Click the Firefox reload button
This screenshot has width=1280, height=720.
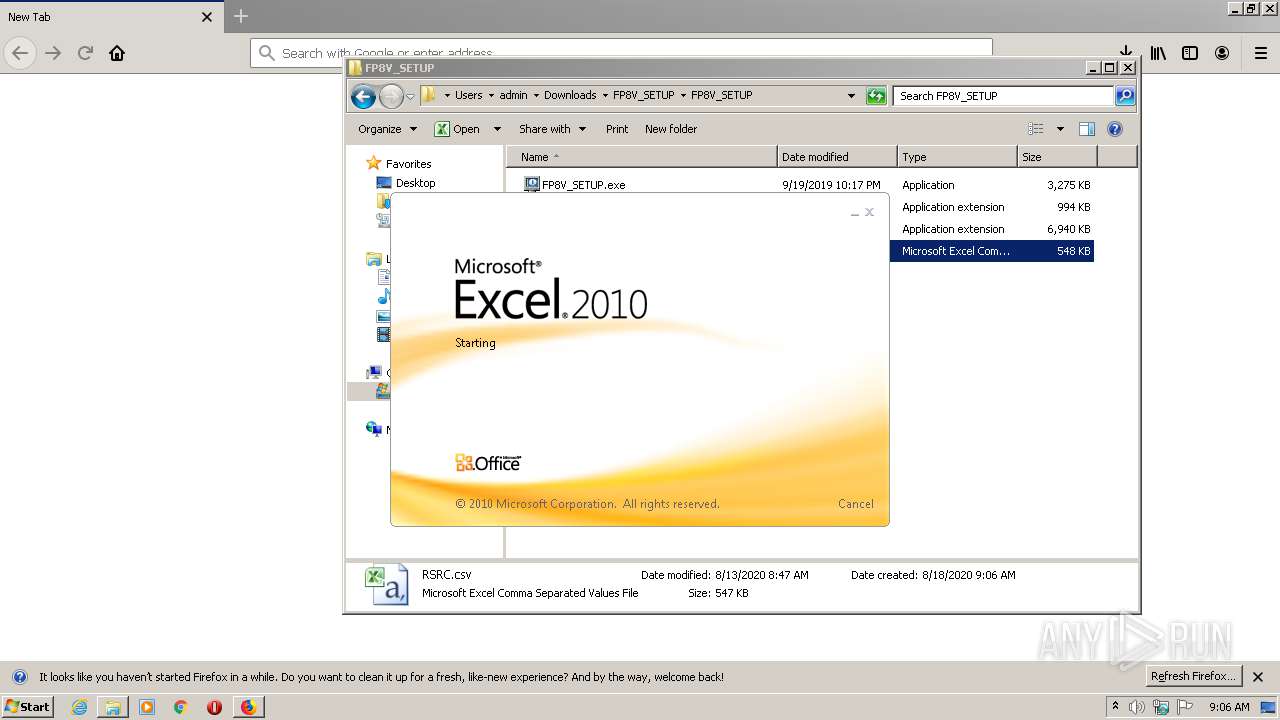click(85, 53)
